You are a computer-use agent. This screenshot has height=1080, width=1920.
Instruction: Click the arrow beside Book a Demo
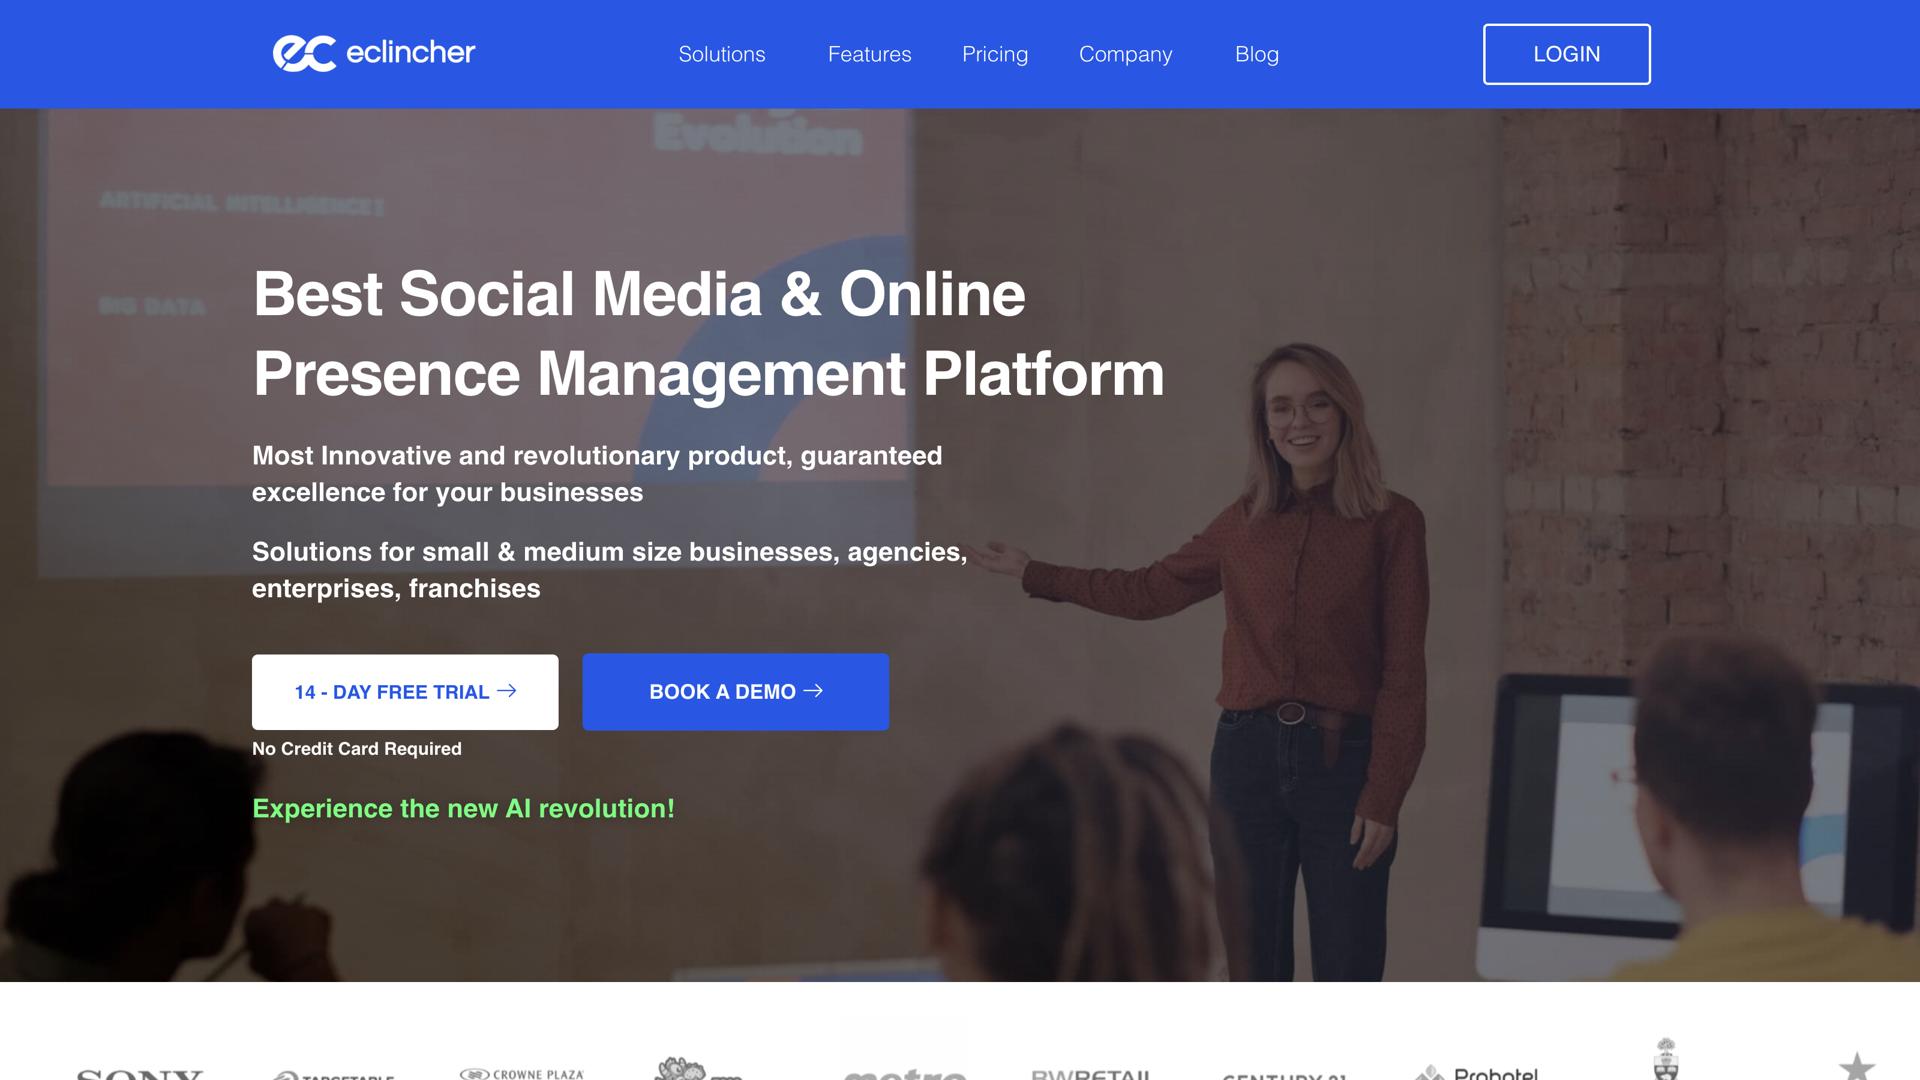point(813,691)
